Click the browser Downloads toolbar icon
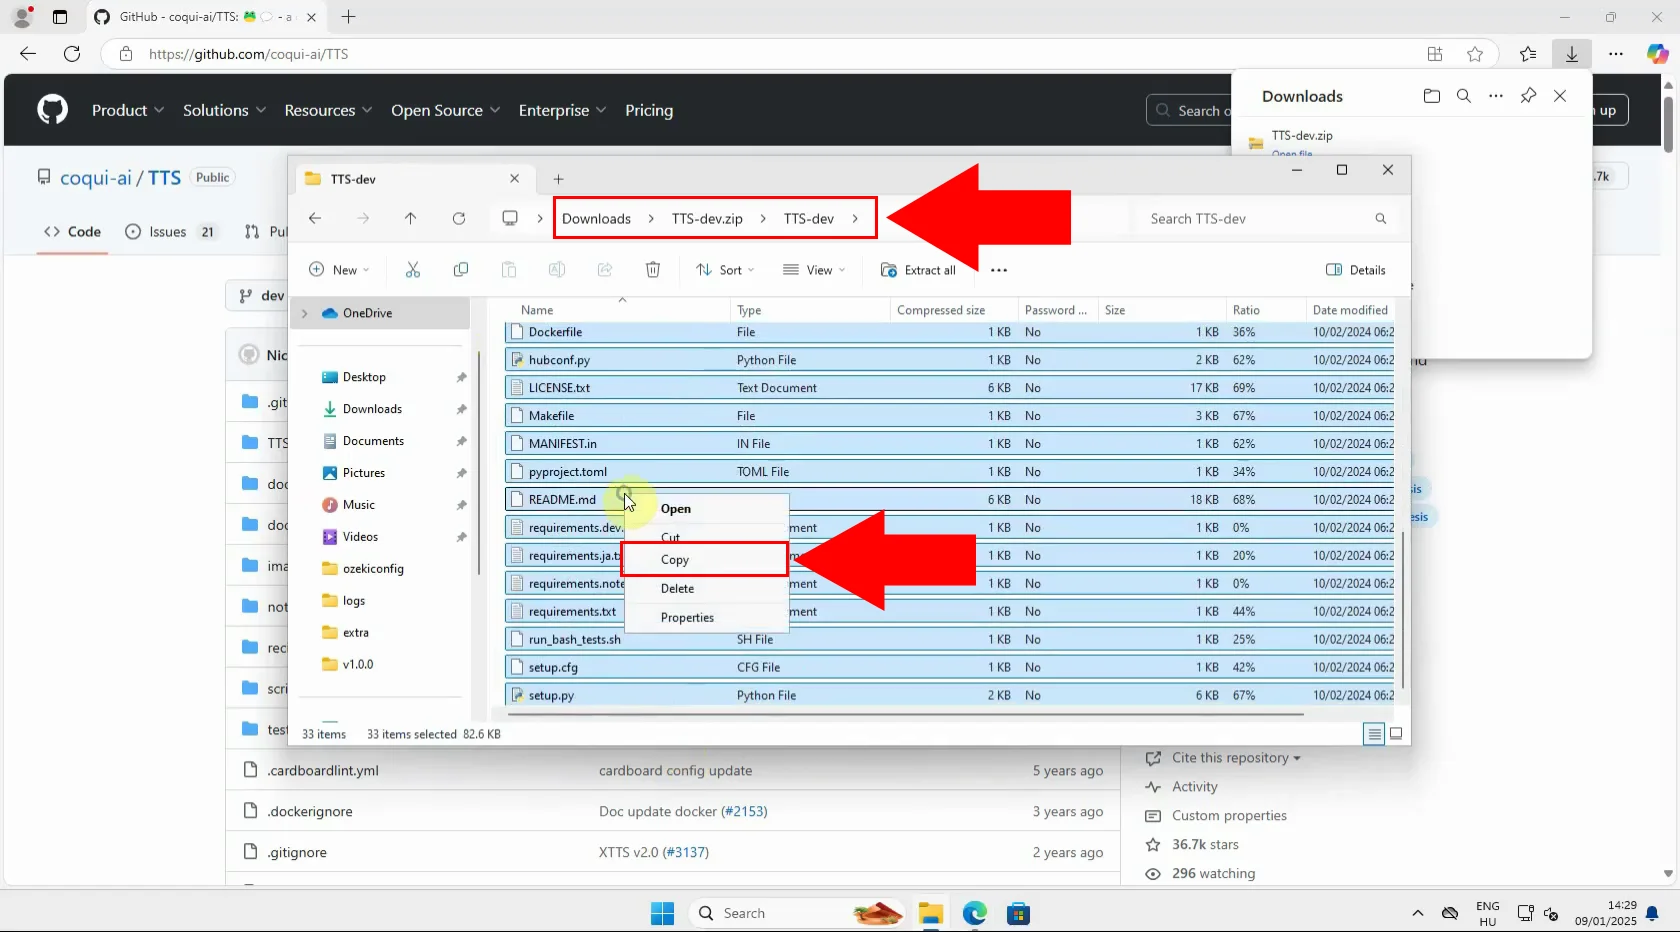Image resolution: width=1680 pixels, height=932 pixels. [x=1572, y=54]
